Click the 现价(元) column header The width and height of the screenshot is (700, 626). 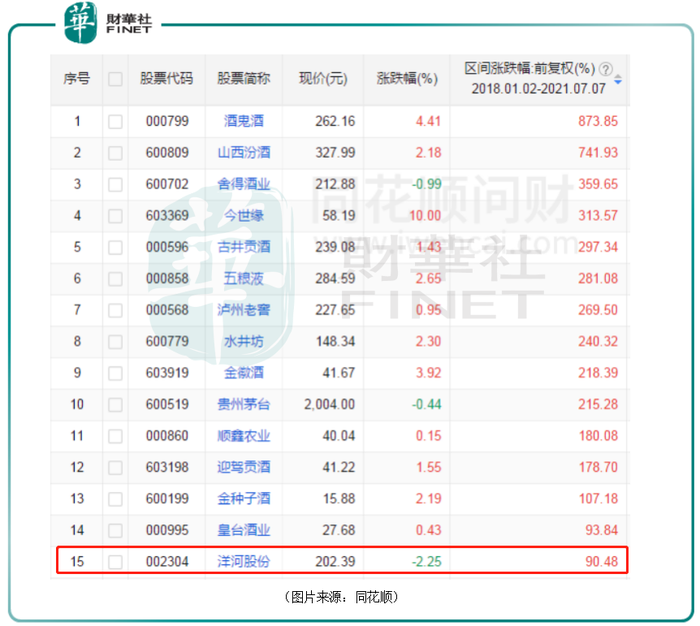(323, 79)
